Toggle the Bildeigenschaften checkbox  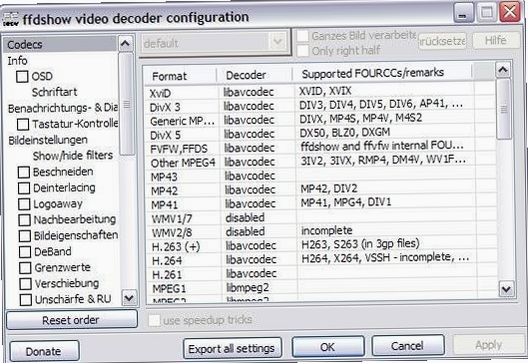[25, 236]
